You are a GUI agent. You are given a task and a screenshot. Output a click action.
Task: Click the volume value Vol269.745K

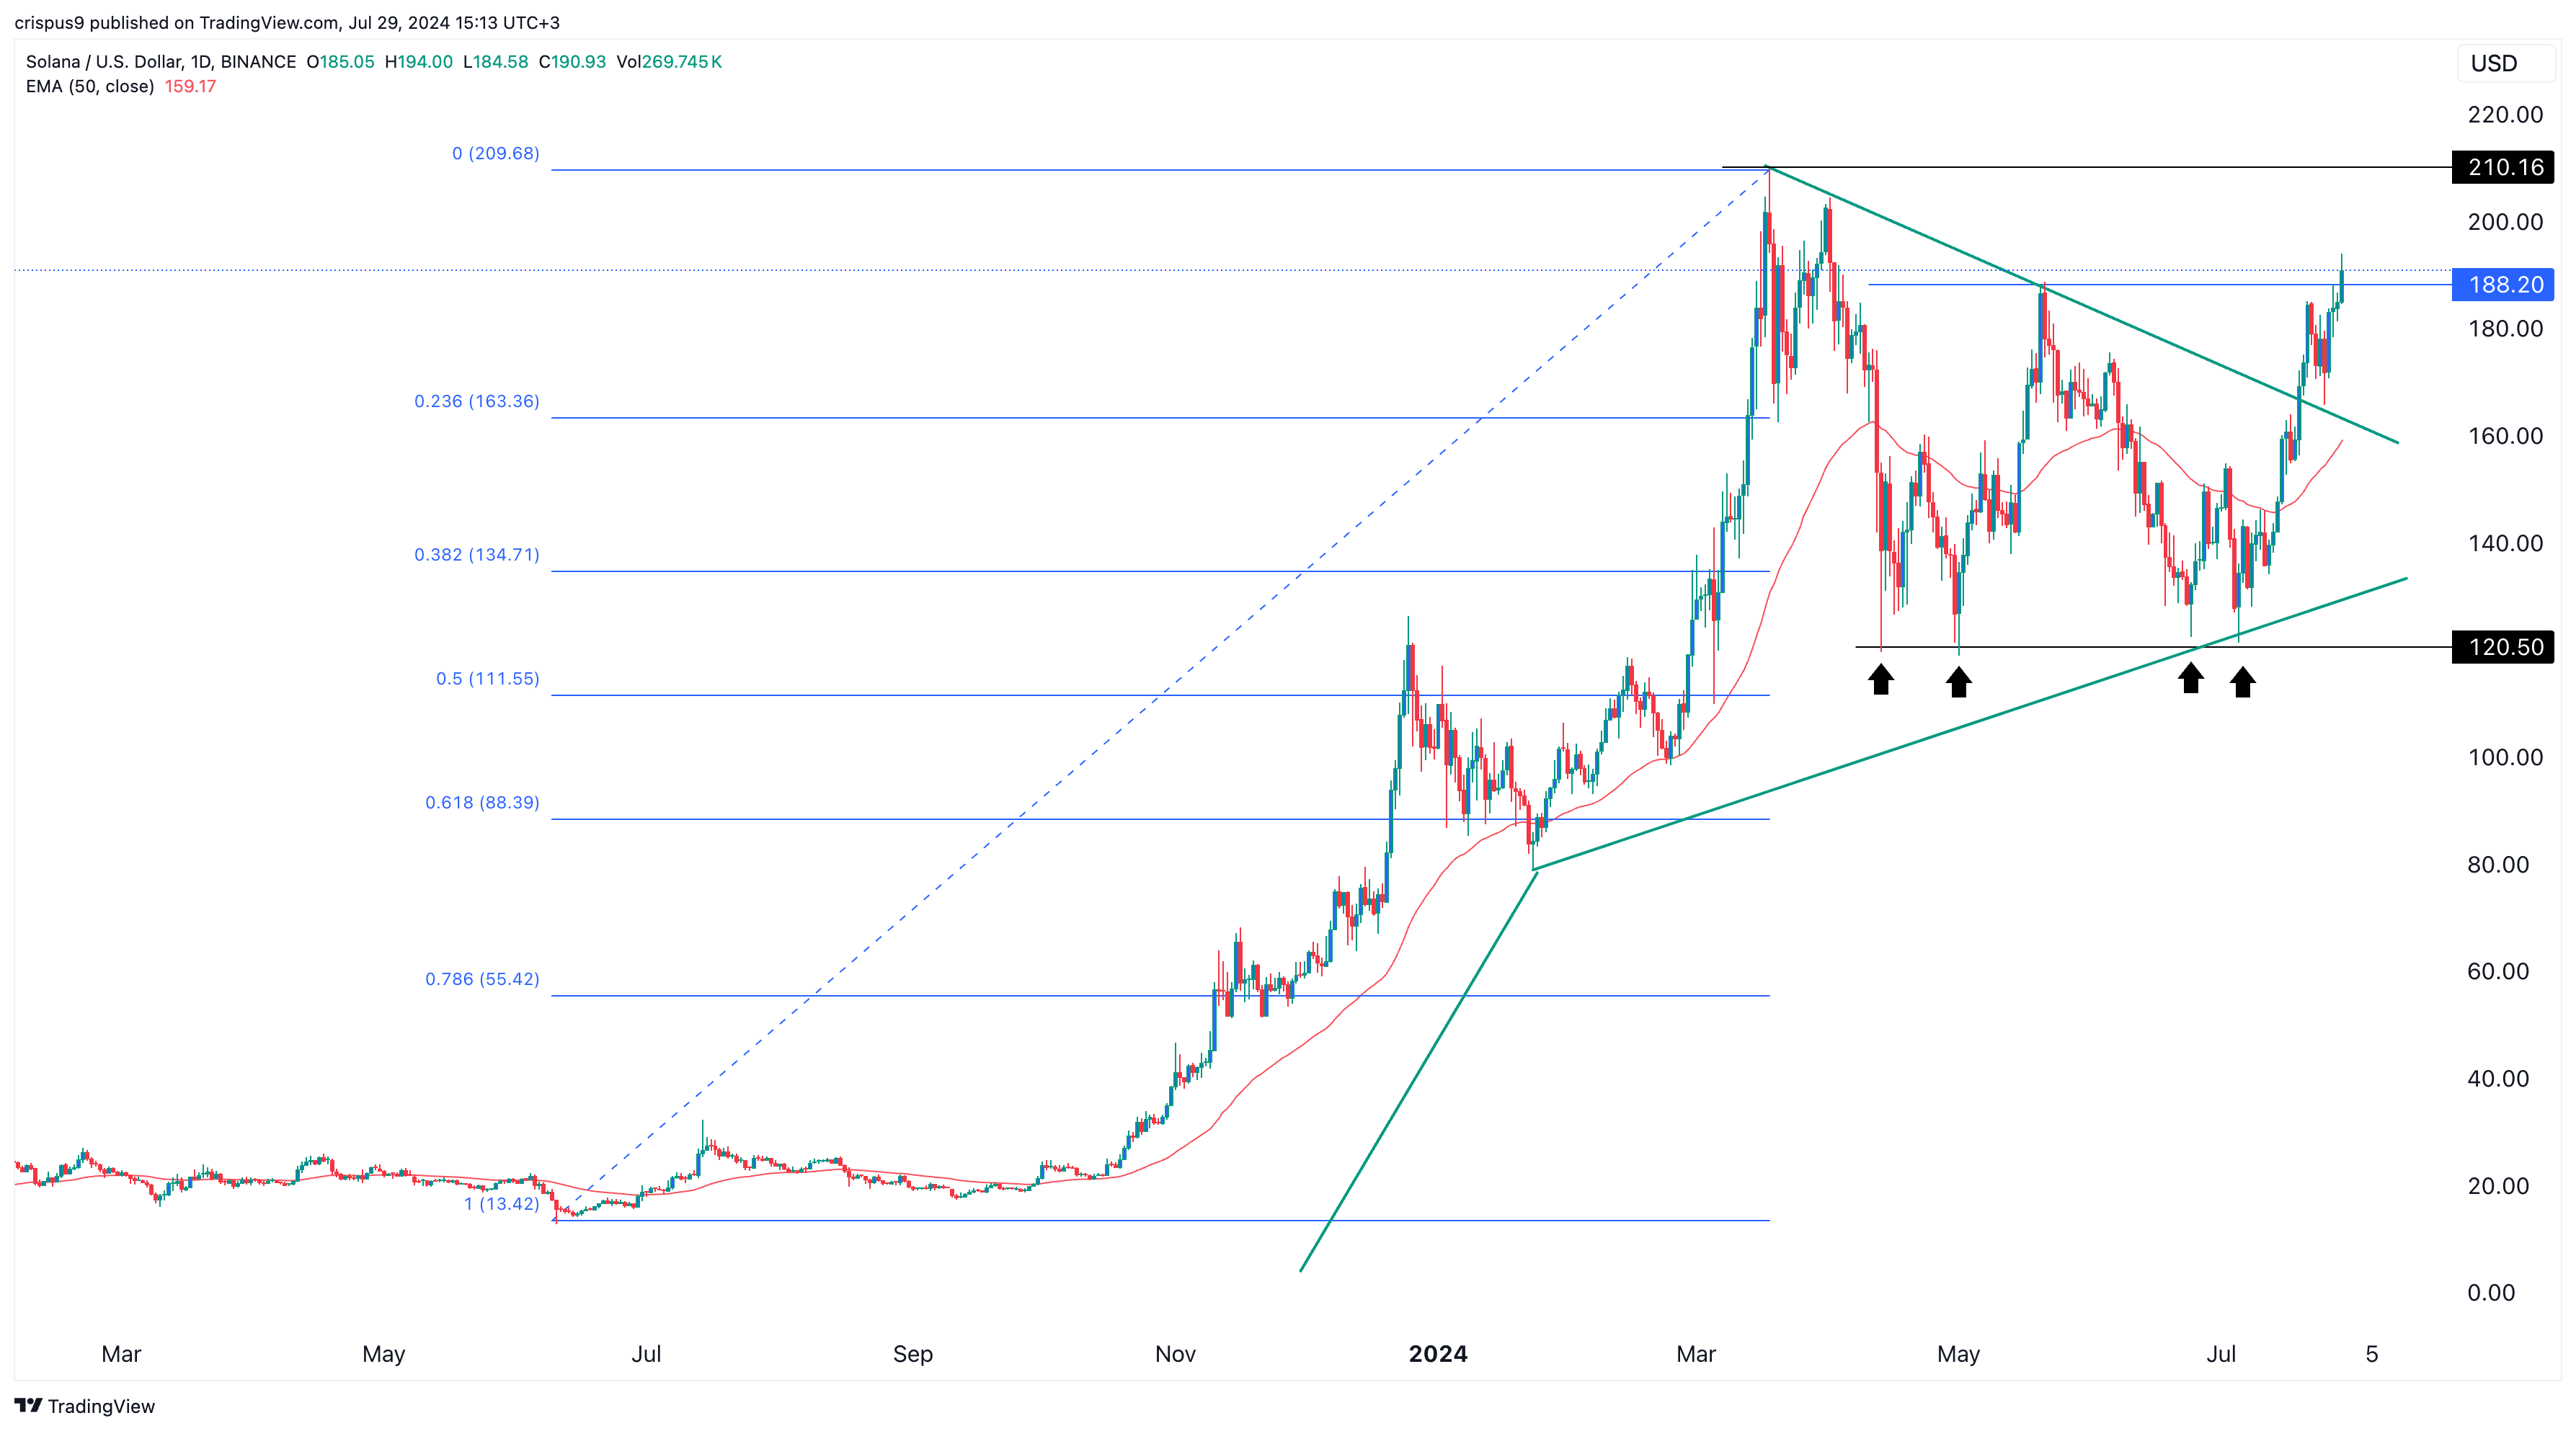point(669,61)
